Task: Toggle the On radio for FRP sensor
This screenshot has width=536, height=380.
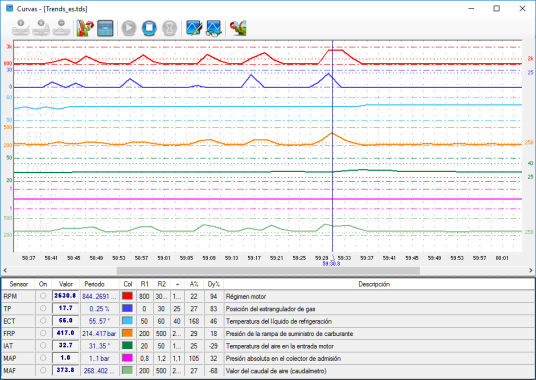Action: [43, 333]
